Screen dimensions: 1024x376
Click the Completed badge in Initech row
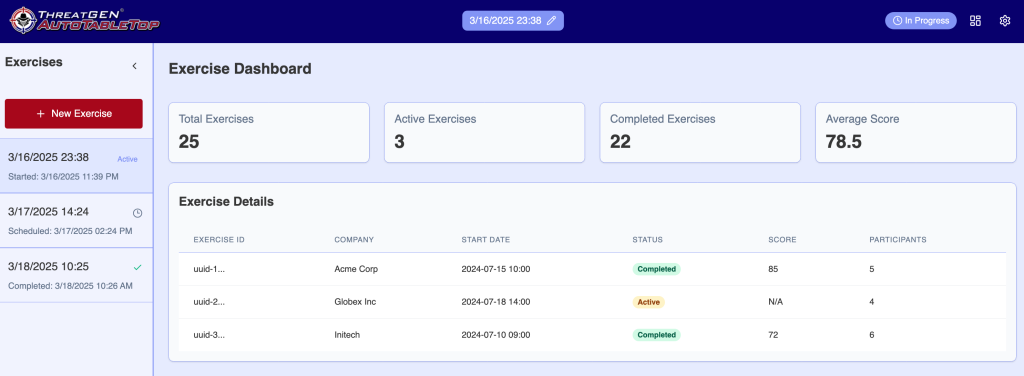656,335
